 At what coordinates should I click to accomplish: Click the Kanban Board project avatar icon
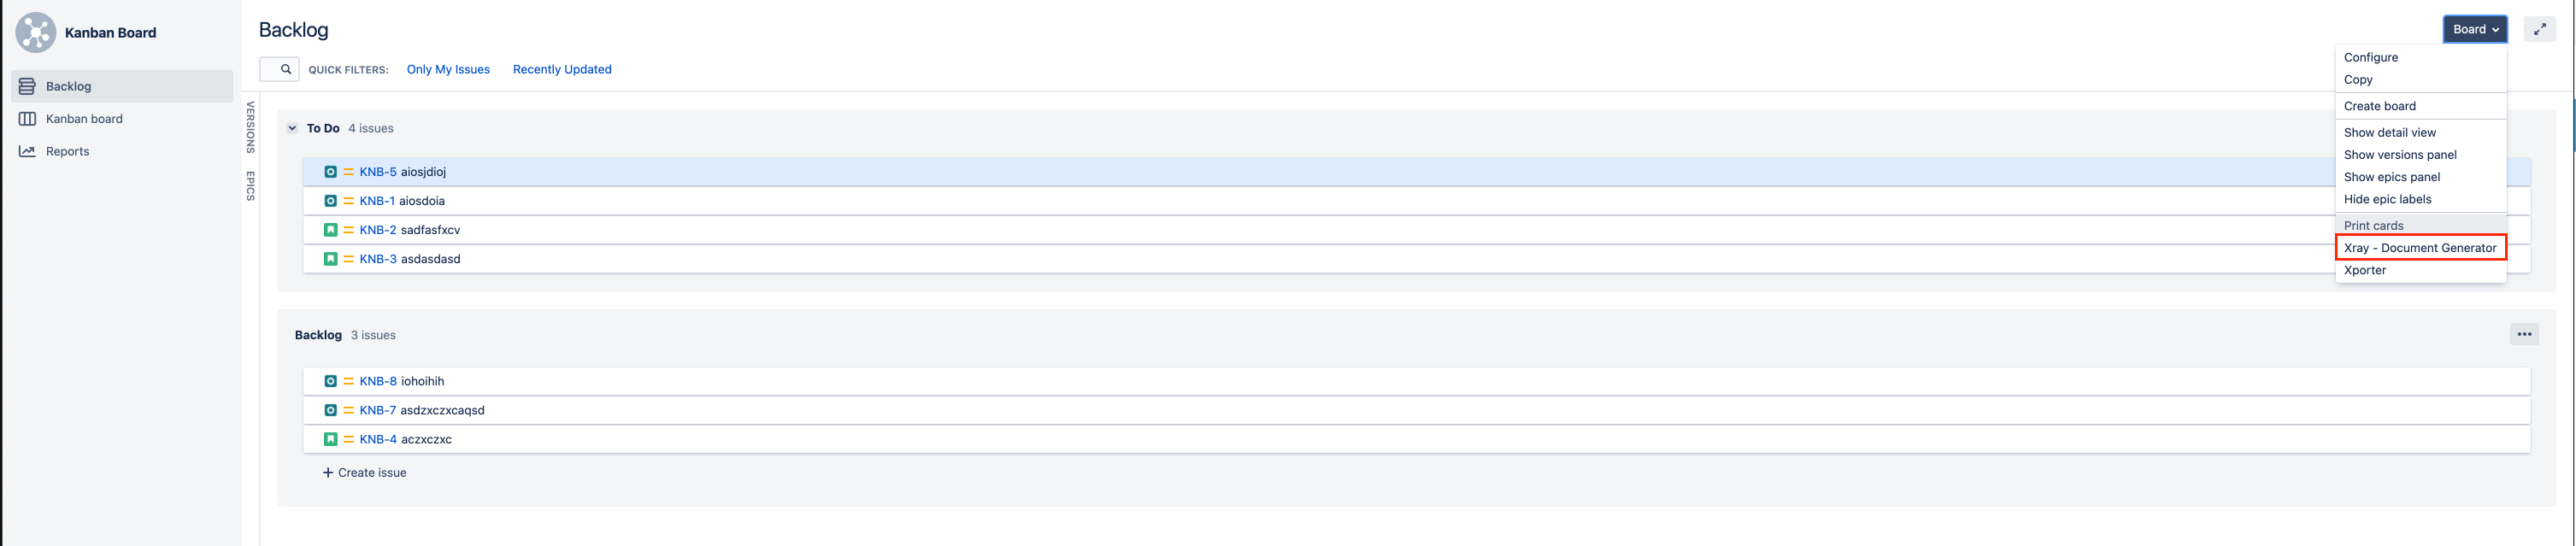(35, 32)
